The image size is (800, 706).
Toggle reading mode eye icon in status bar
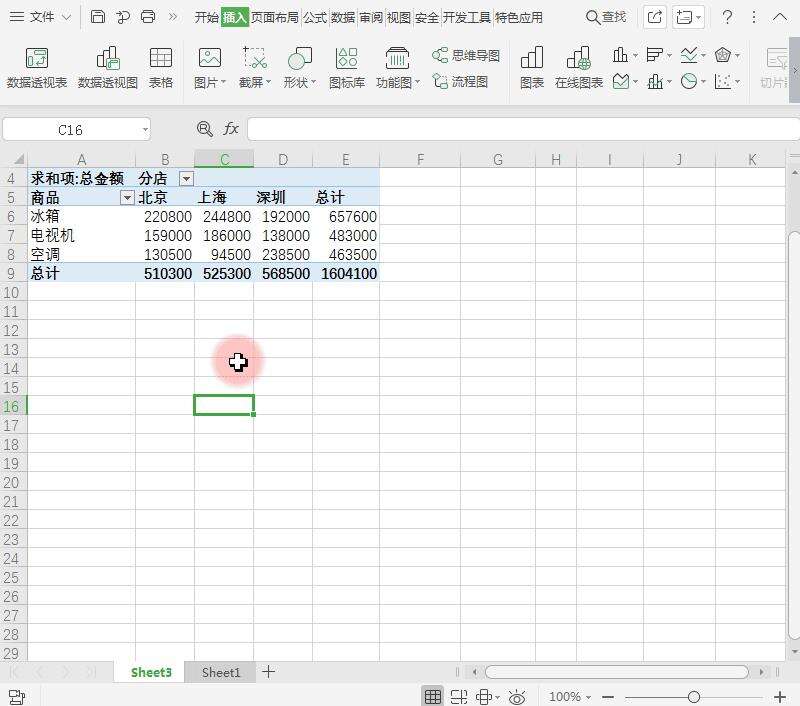tap(516, 697)
